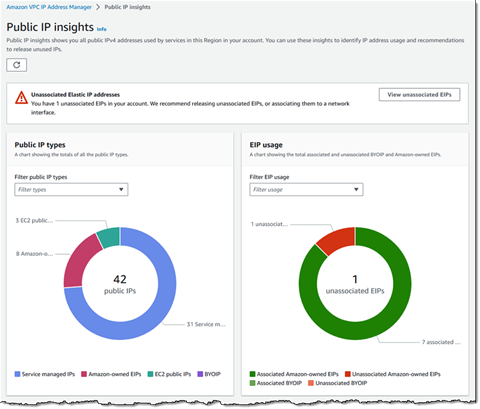Toggle Unassociated Amazon-owned EIPs legend swatch

point(348,374)
